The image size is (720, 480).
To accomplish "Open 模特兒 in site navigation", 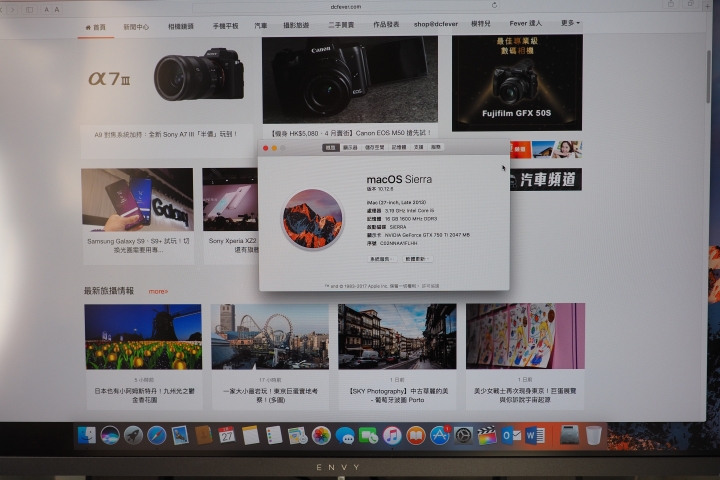I will point(481,23).
